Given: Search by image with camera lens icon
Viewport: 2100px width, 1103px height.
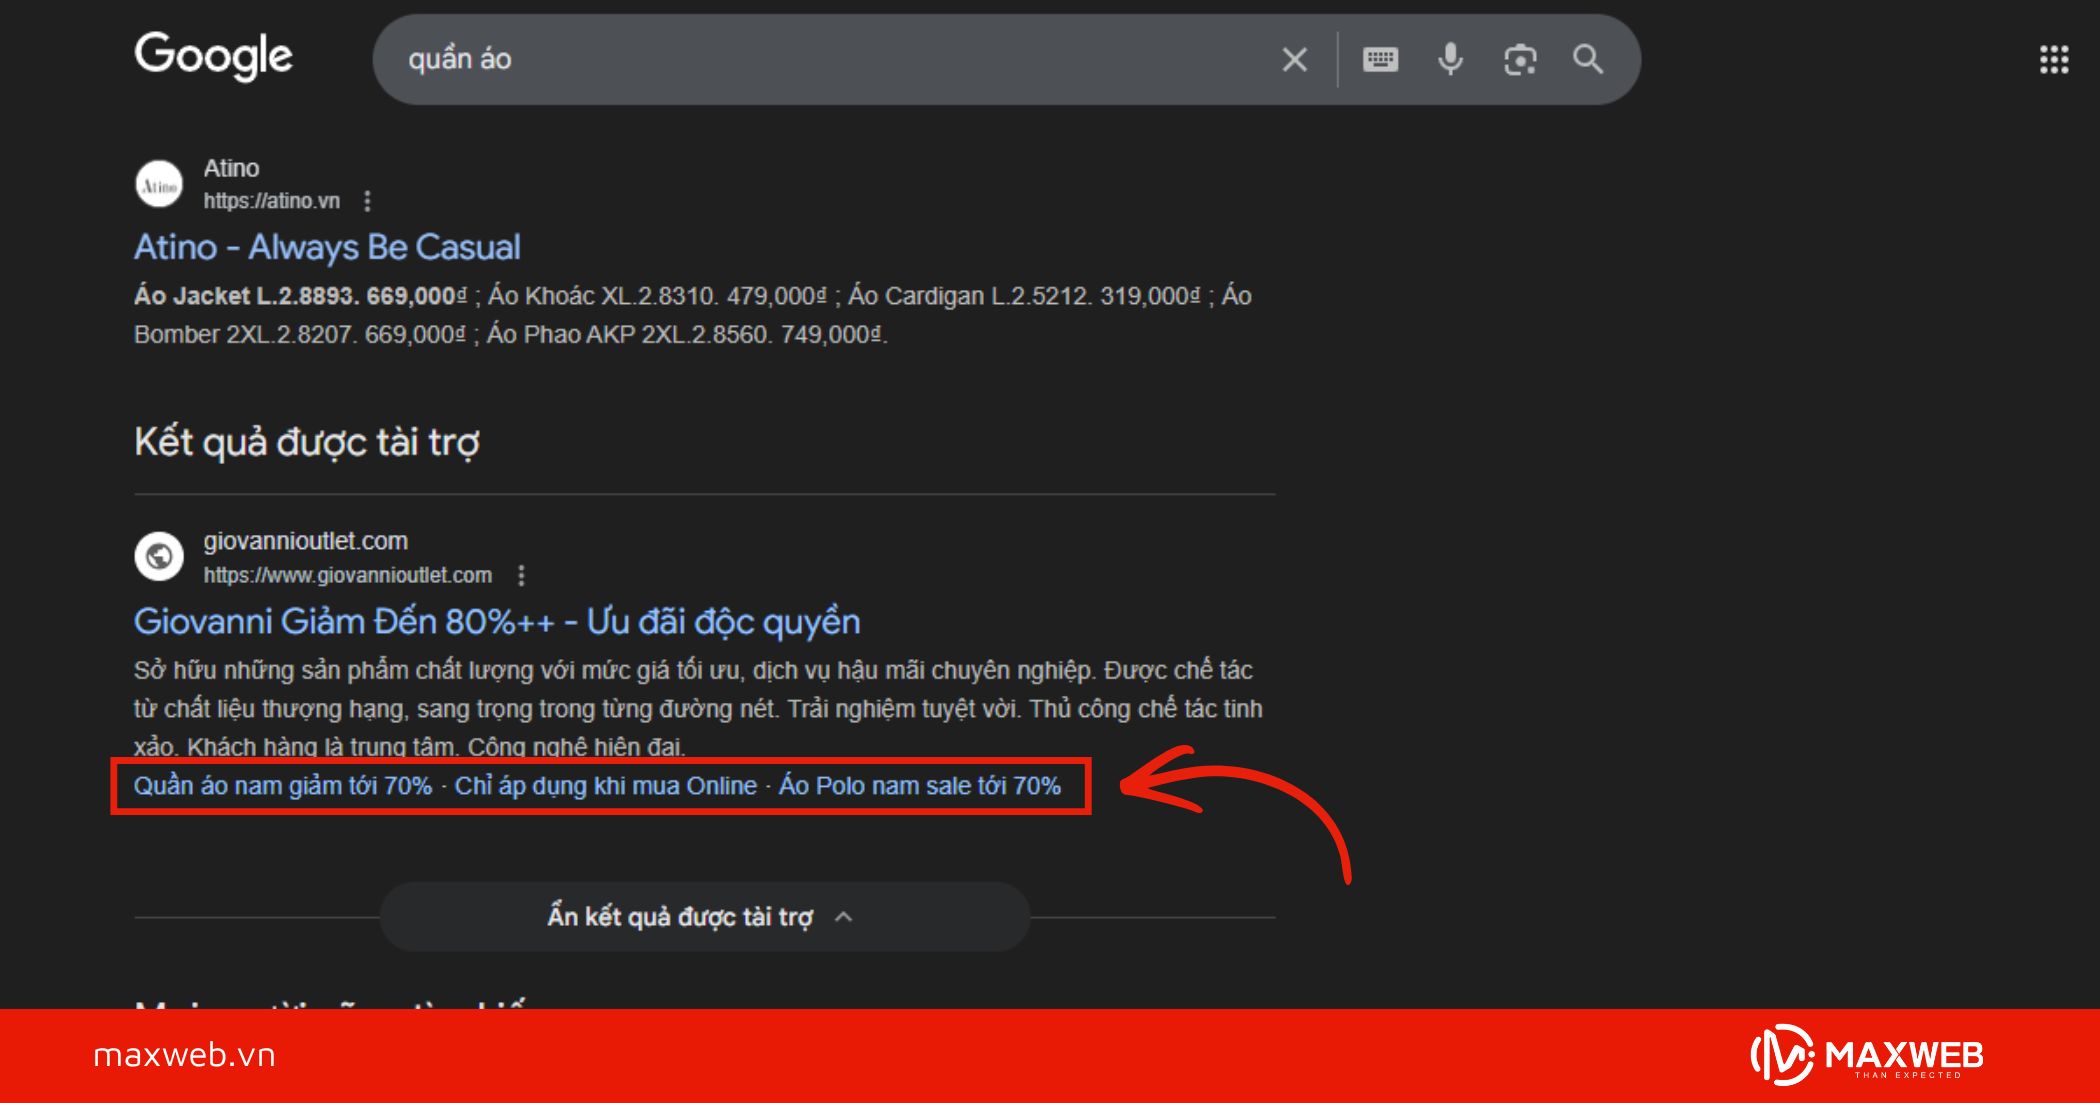Looking at the screenshot, I should [x=1520, y=60].
